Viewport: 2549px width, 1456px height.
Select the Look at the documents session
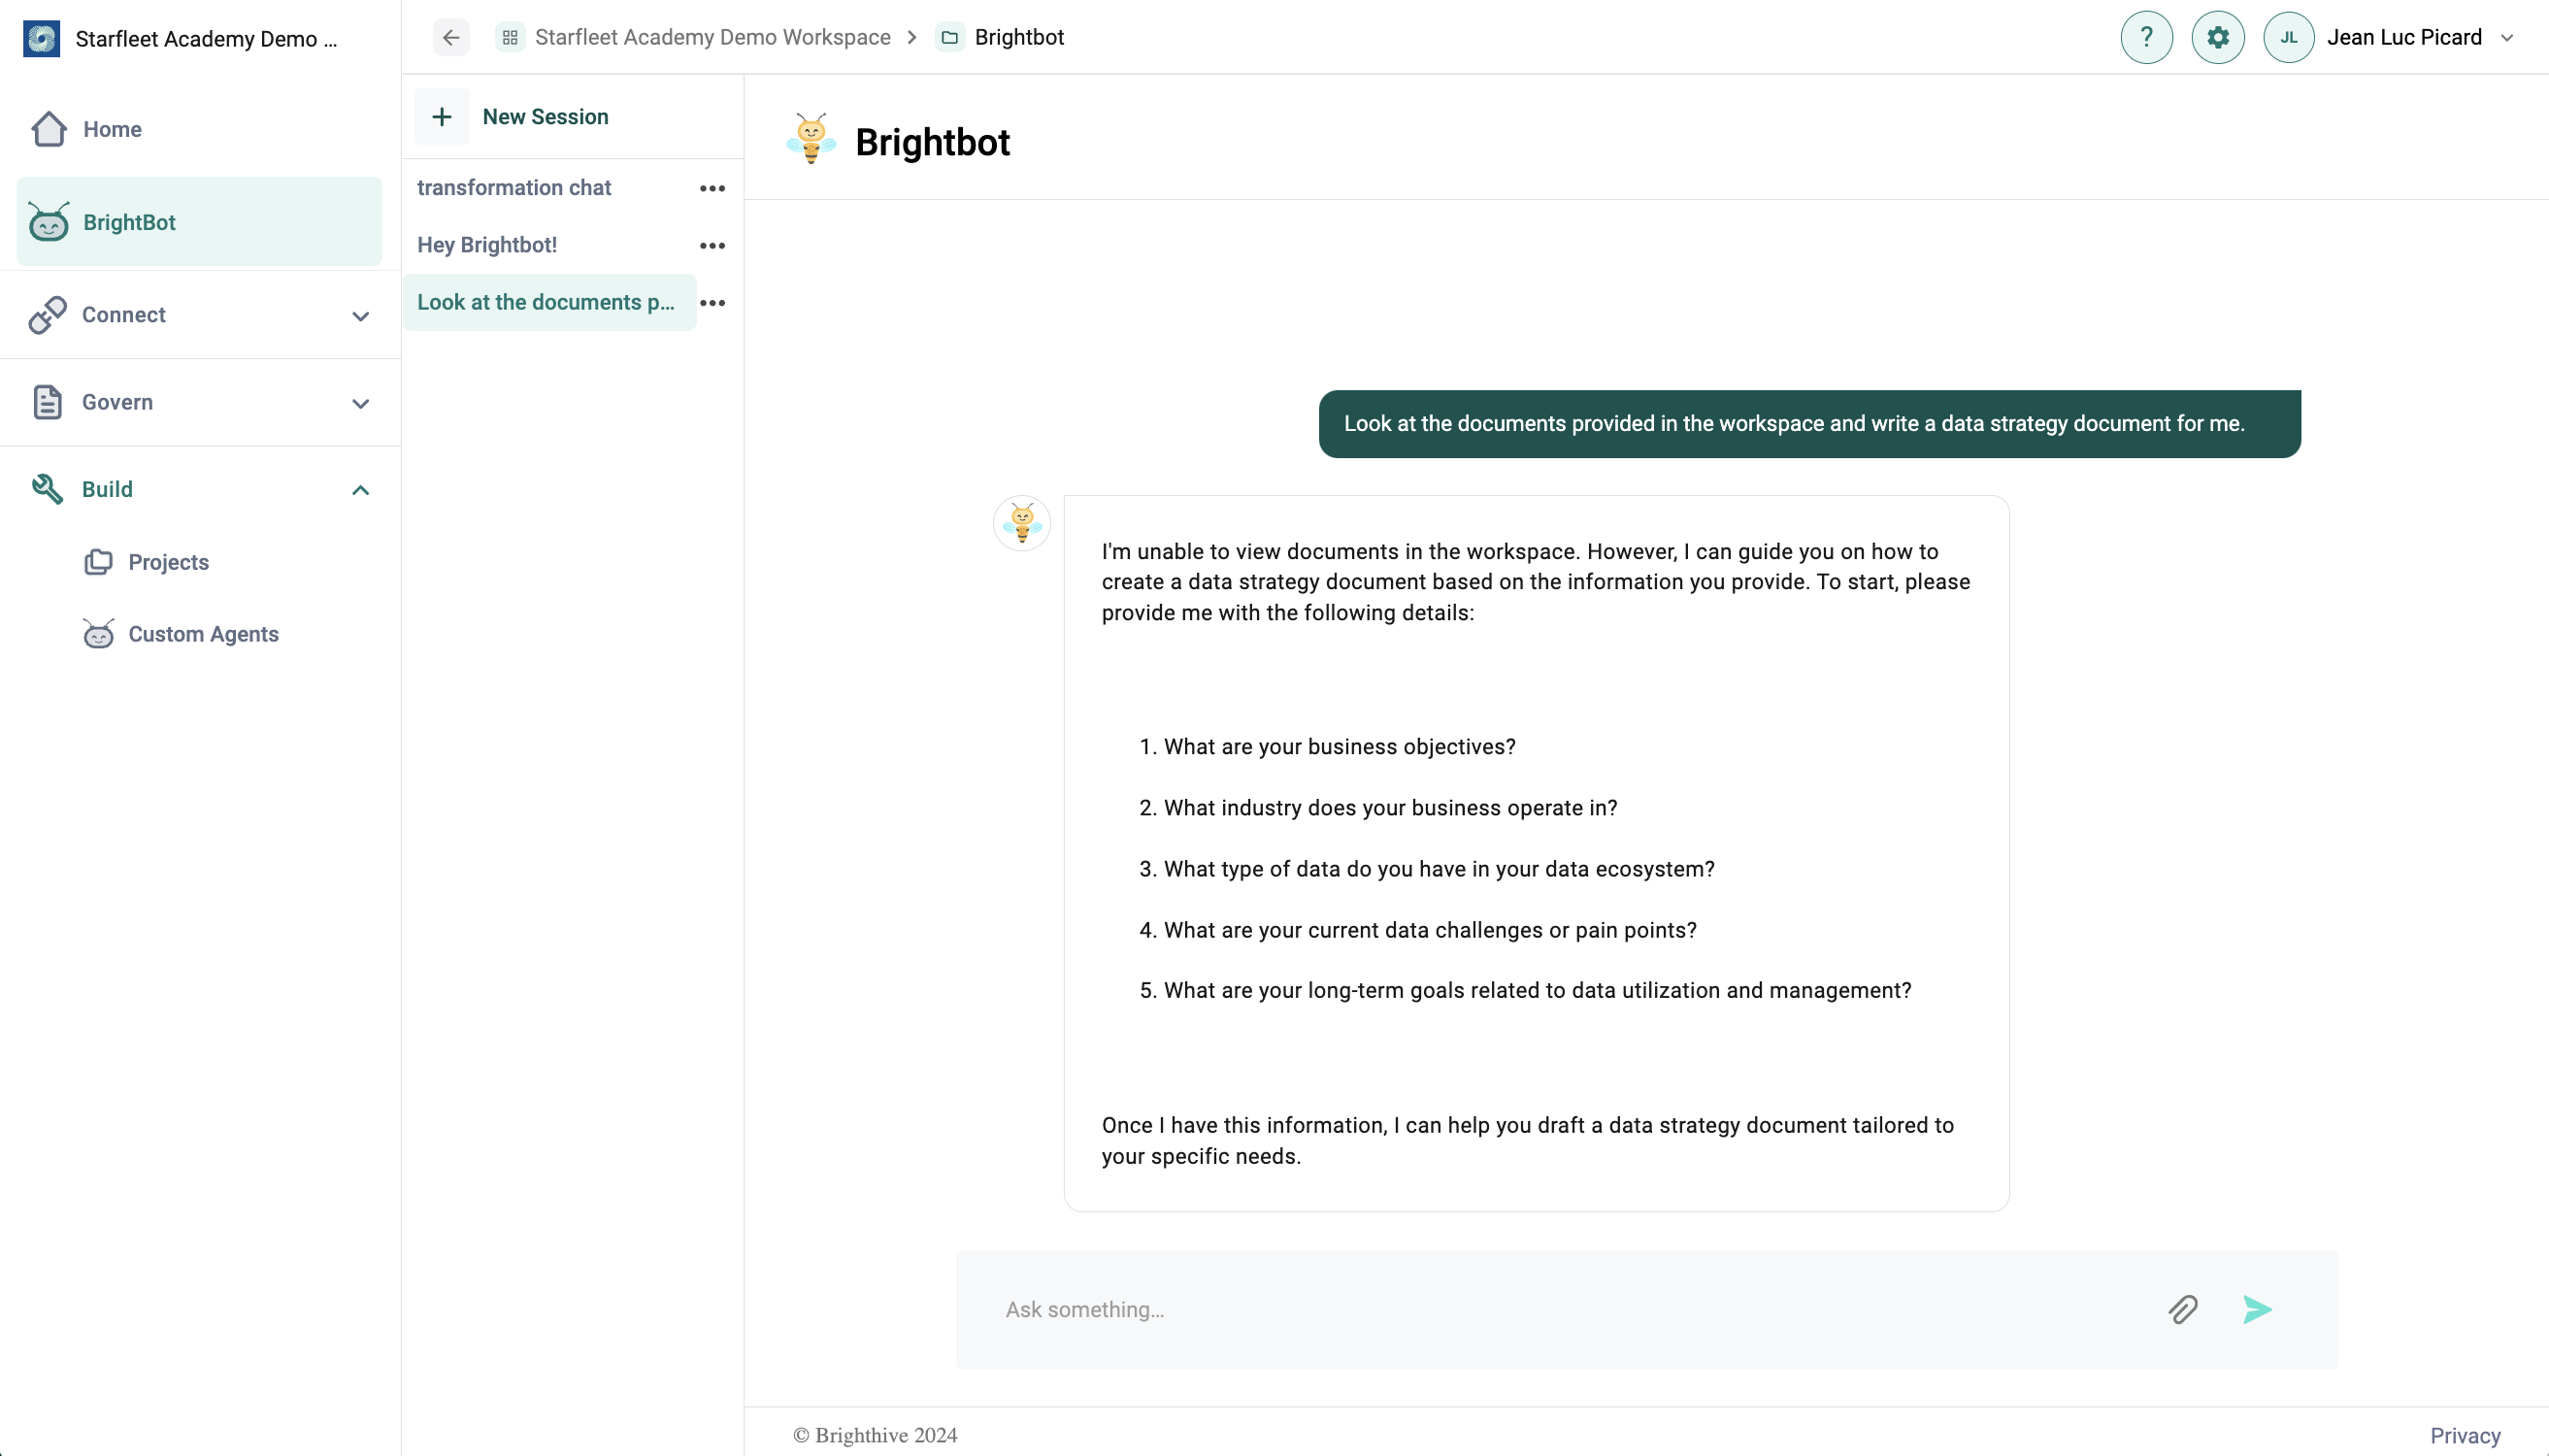pyautogui.click(x=549, y=302)
